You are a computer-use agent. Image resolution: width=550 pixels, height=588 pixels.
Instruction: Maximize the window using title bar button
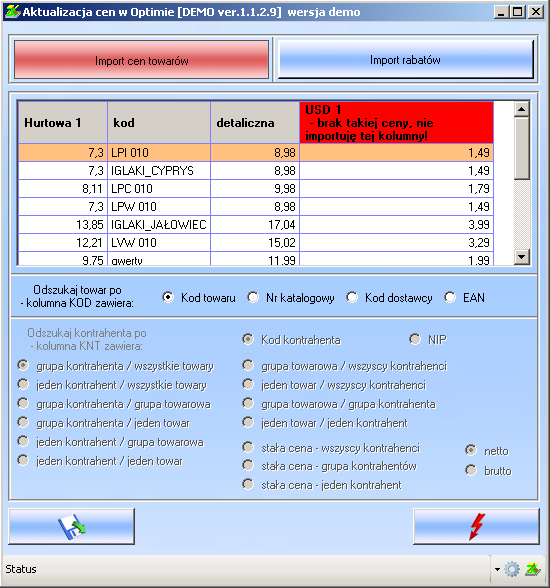tap(518, 12)
